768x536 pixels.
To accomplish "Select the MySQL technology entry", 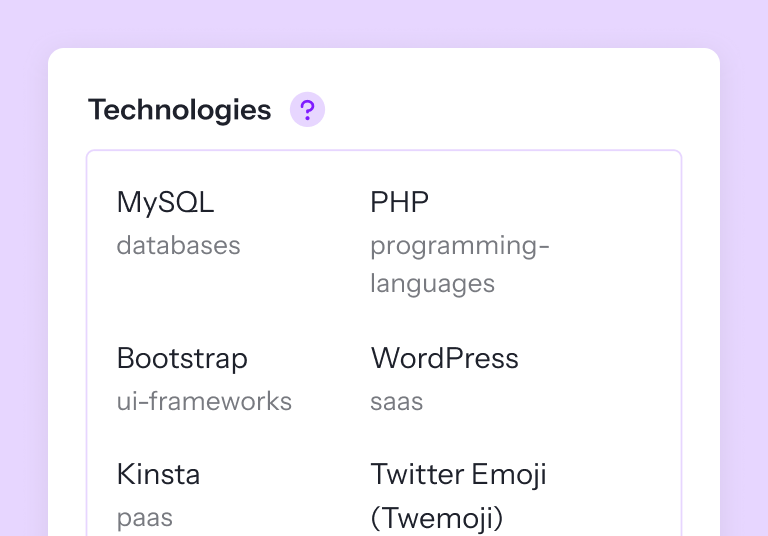I will (x=165, y=203).
